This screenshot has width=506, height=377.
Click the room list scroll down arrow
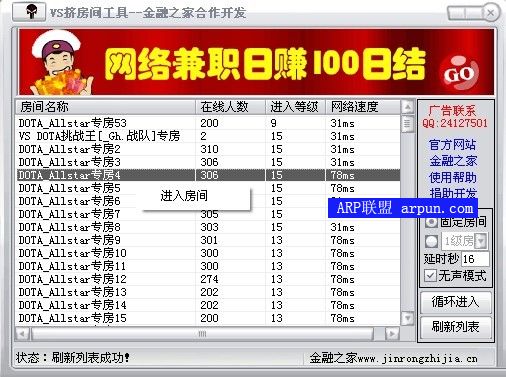(407, 318)
